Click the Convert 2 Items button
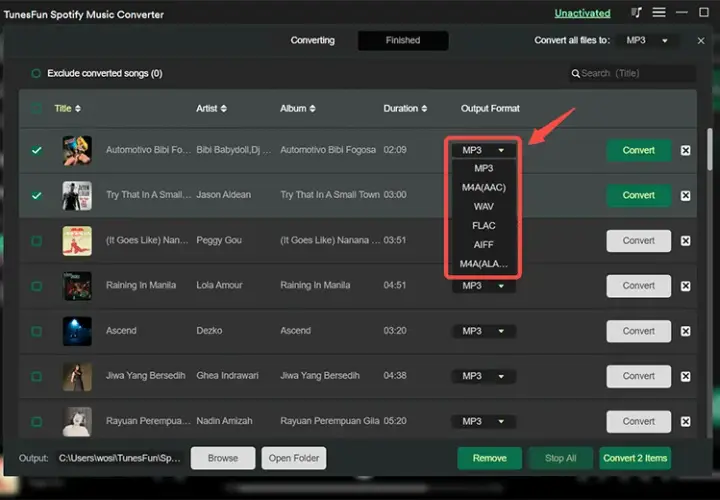720x500 pixels. click(635, 458)
